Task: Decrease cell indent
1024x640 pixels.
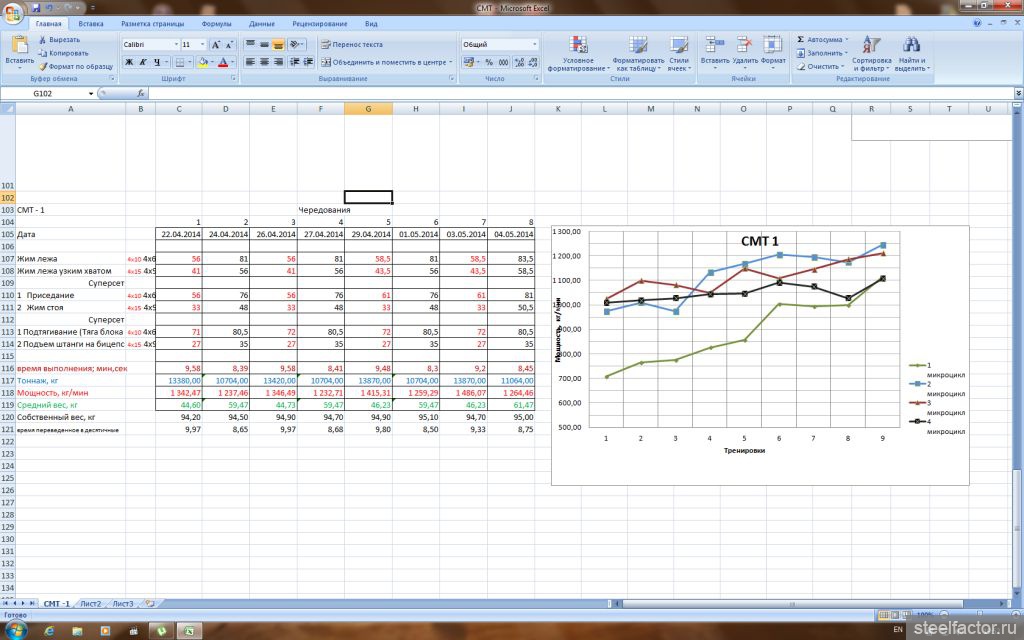Action: tap(295, 62)
